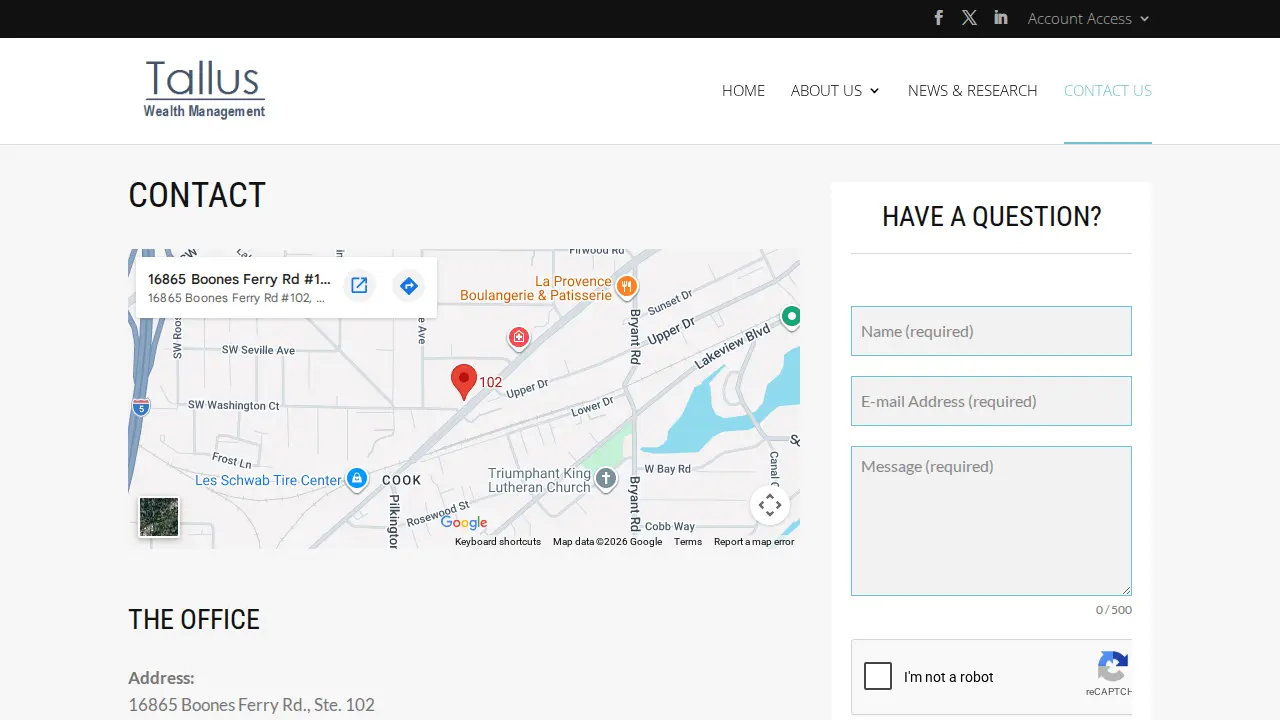Click the Les Schwab Tire Center marker
Image resolution: width=1280 pixels, height=720 pixels.
coord(356,479)
